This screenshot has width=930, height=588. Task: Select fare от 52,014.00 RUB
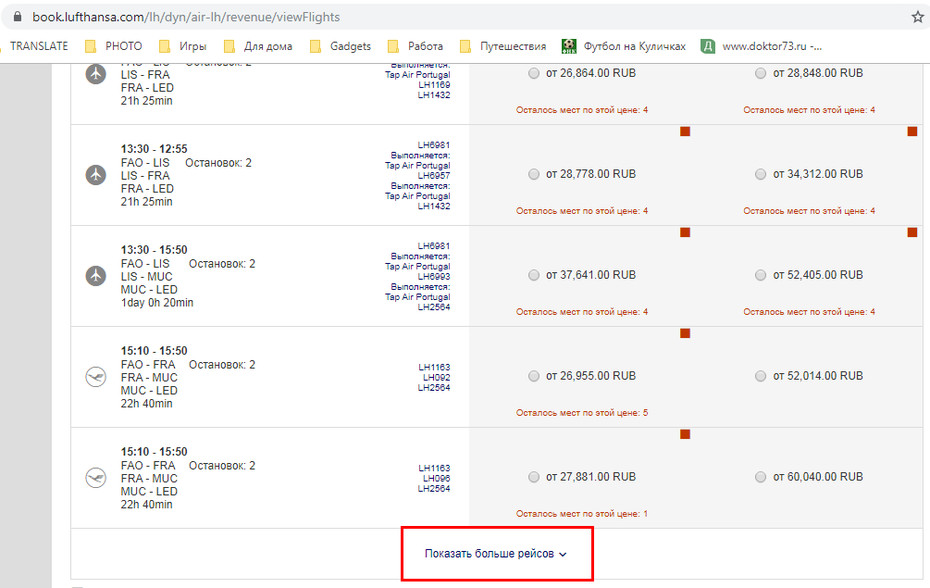point(760,376)
